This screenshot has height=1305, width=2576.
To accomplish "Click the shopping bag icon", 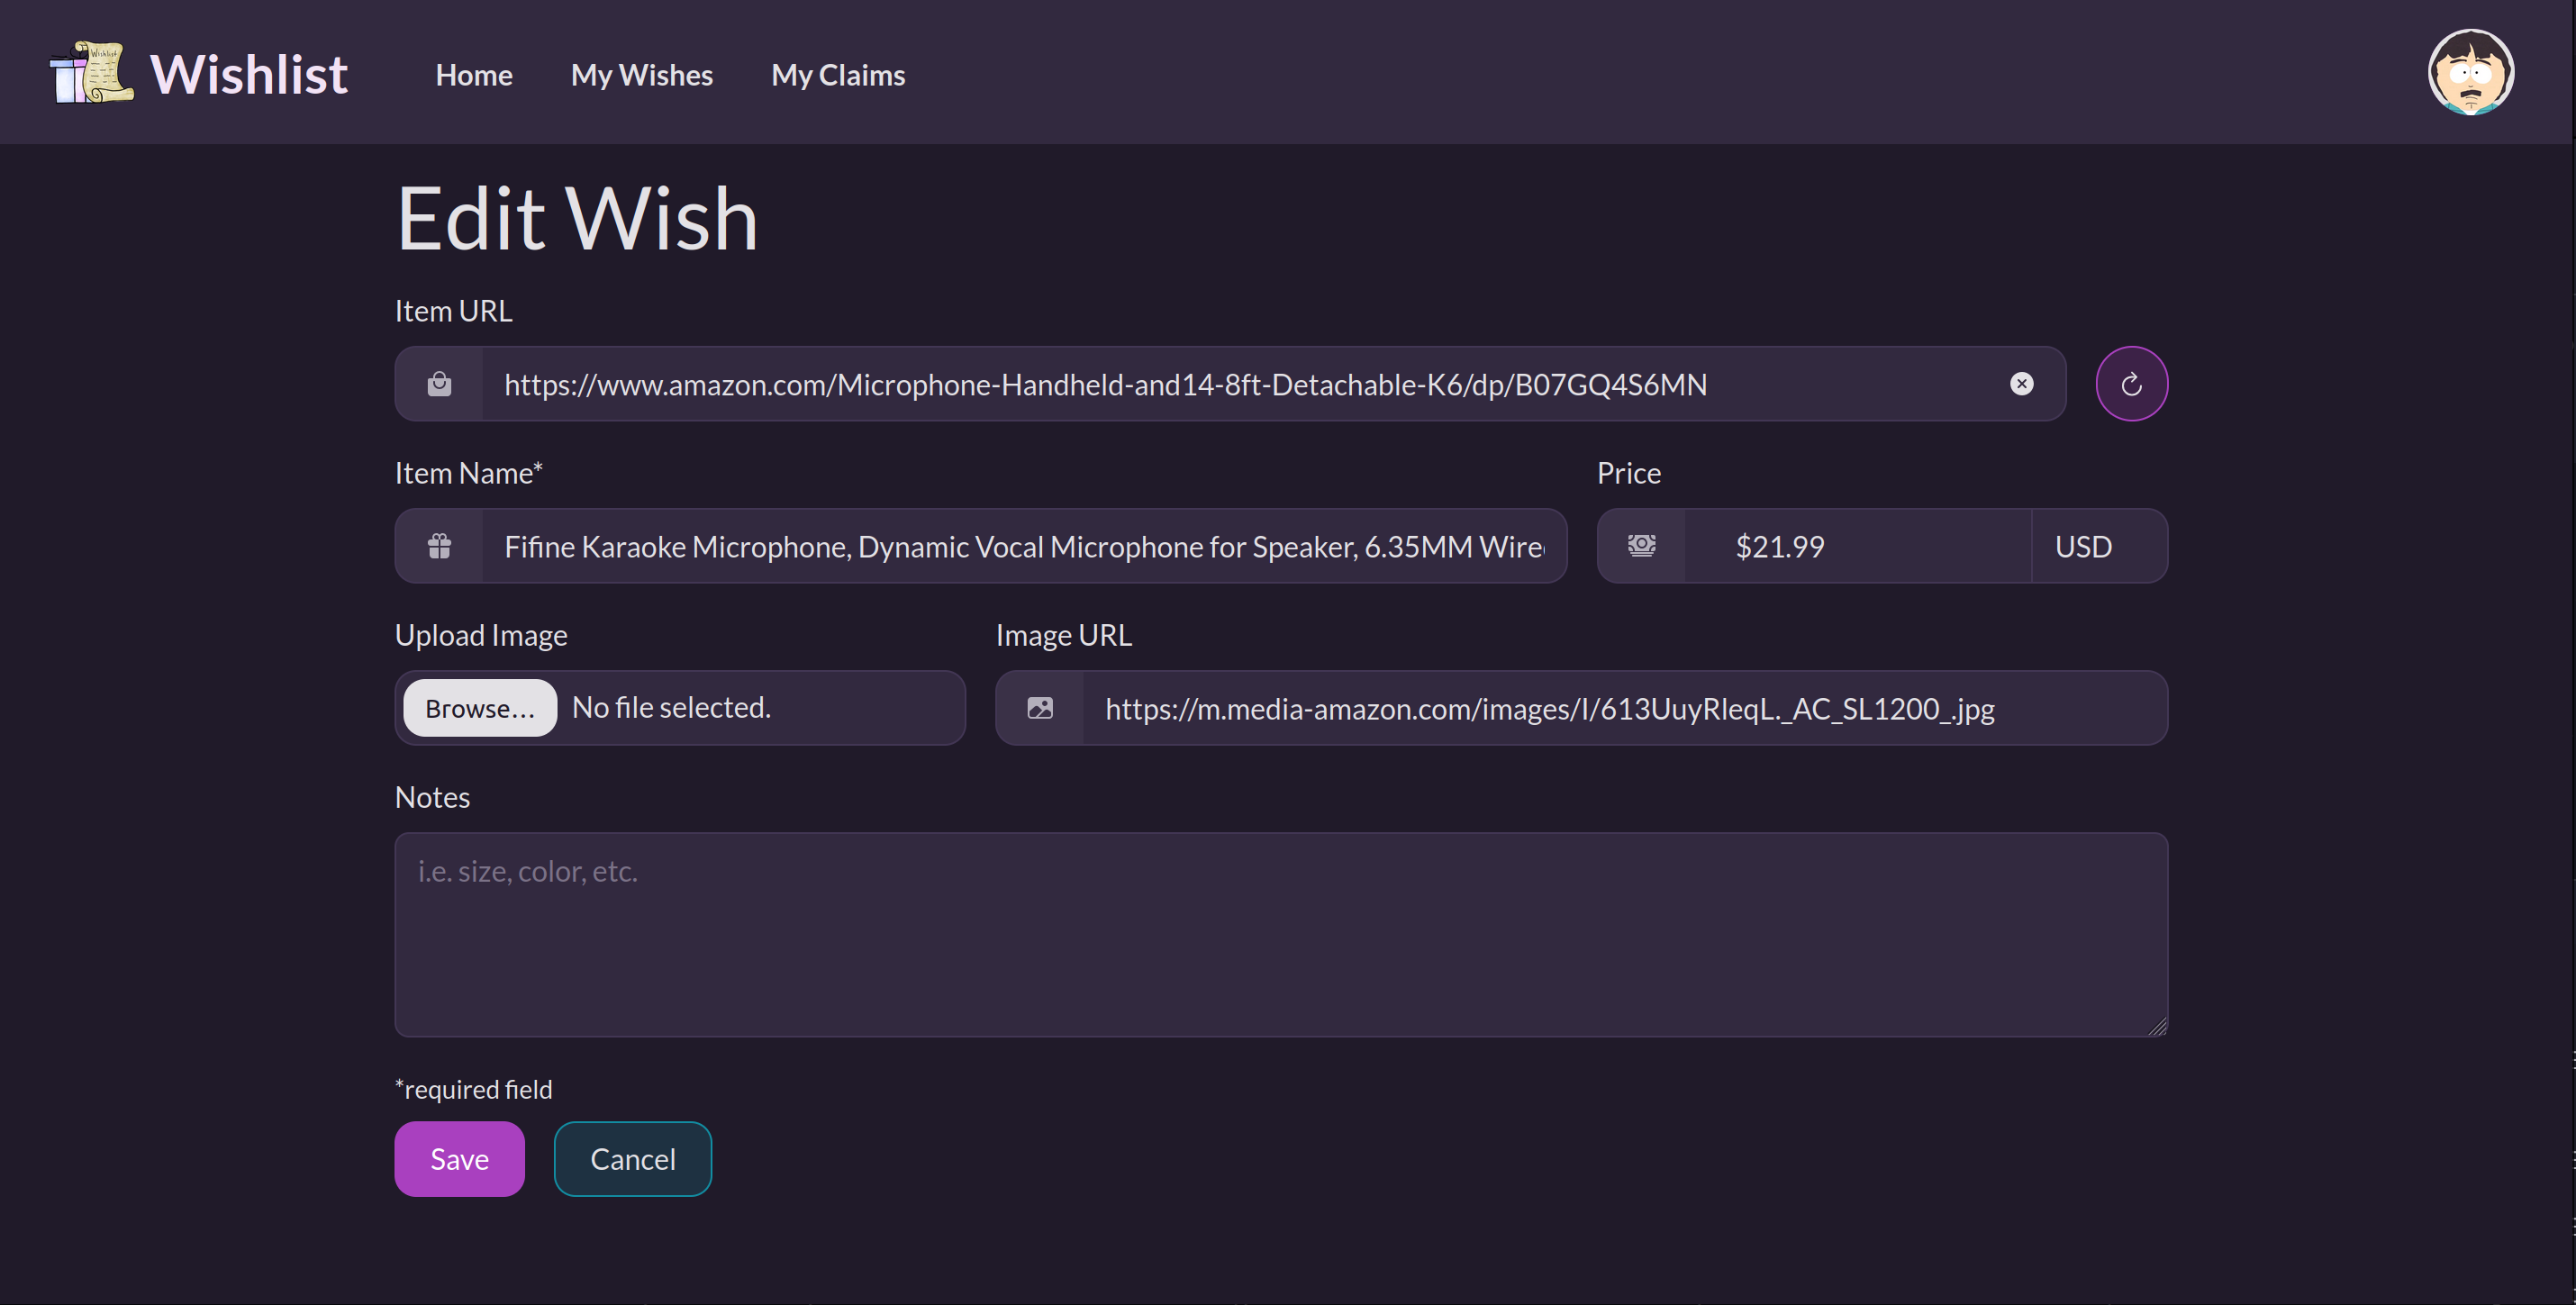I will 439,384.
